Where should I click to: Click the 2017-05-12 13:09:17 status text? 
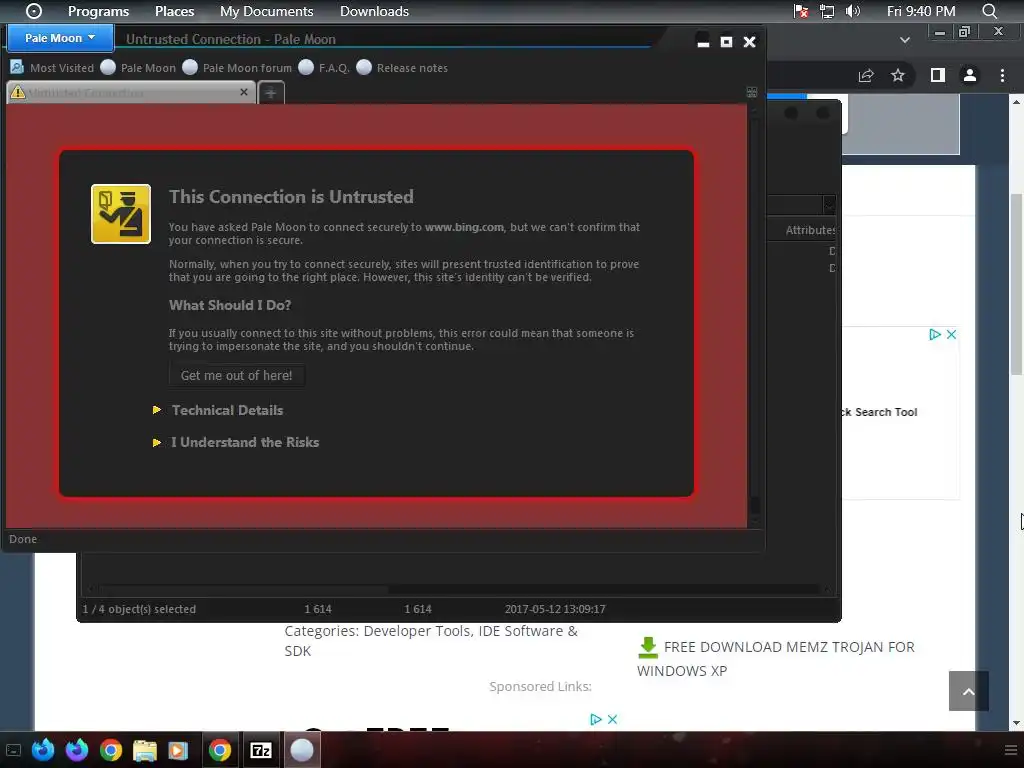pyautogui.click(x=555, y=609)
